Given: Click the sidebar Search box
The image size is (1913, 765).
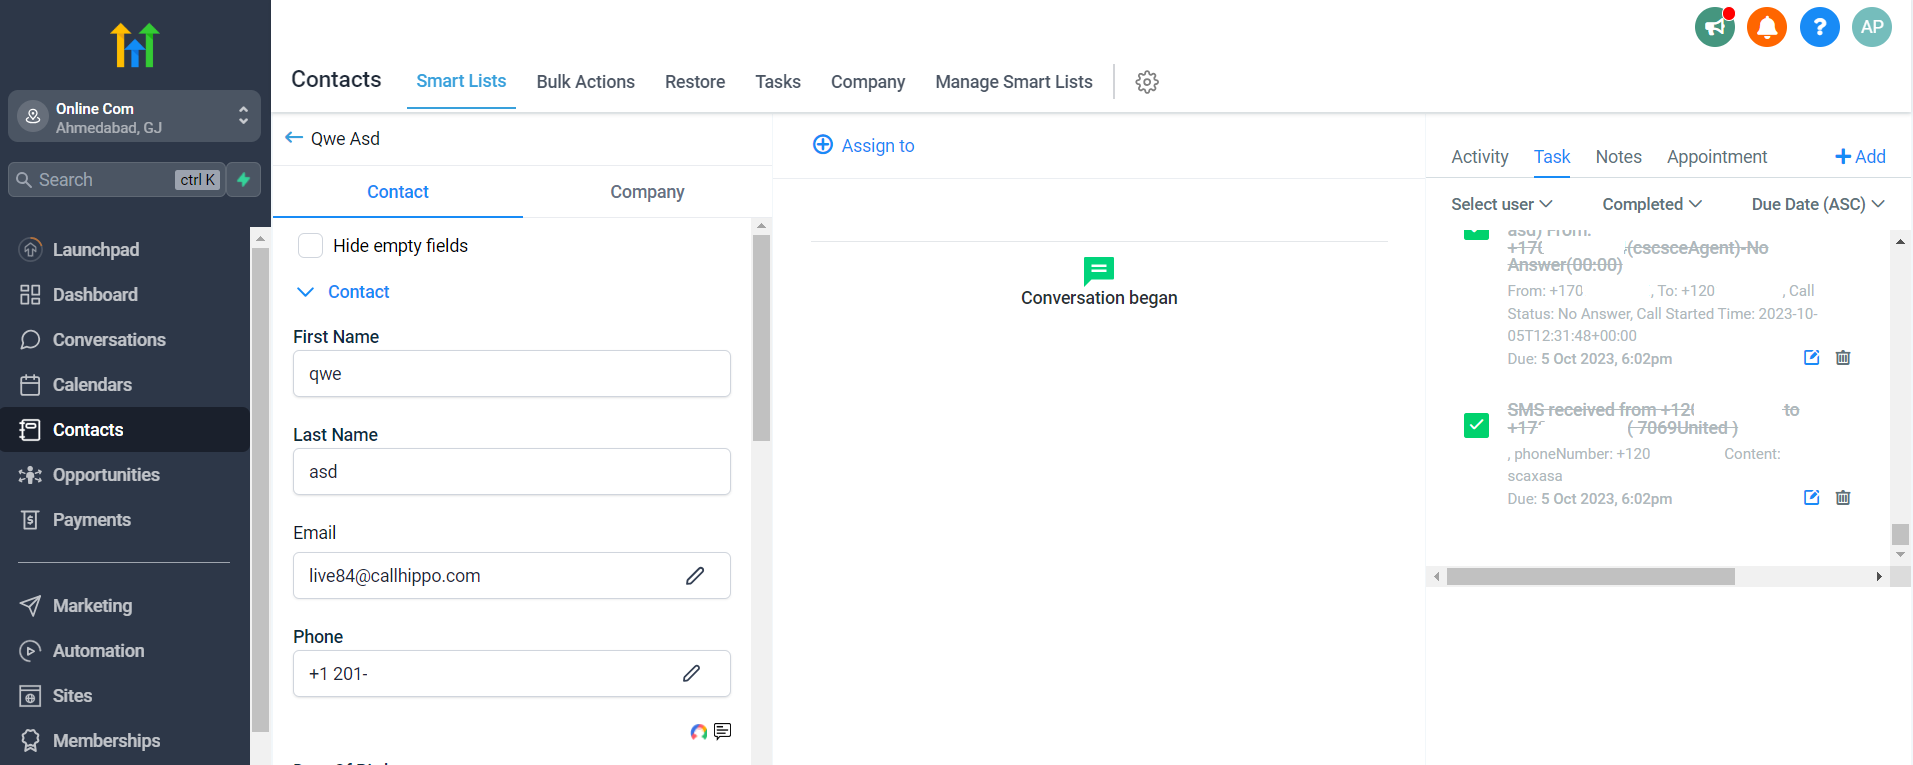Looking at the screenshot, I should 116,180.
